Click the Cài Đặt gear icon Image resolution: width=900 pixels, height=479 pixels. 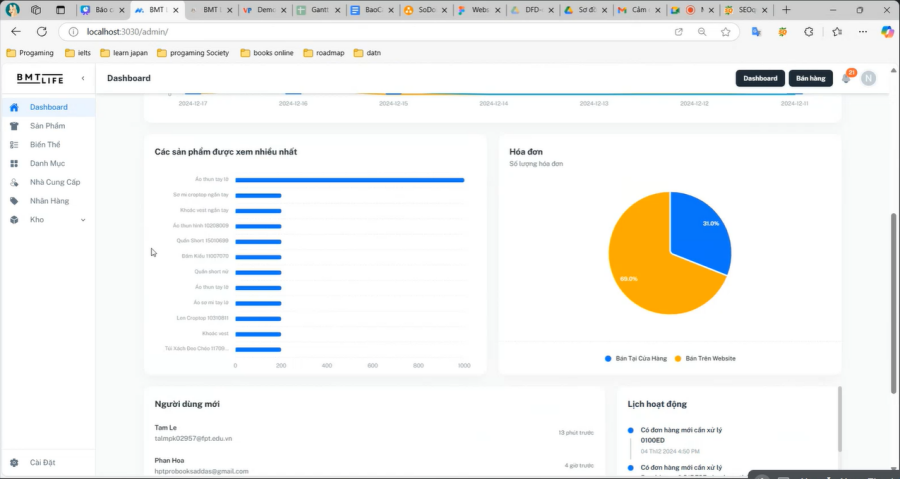(14, 462)
